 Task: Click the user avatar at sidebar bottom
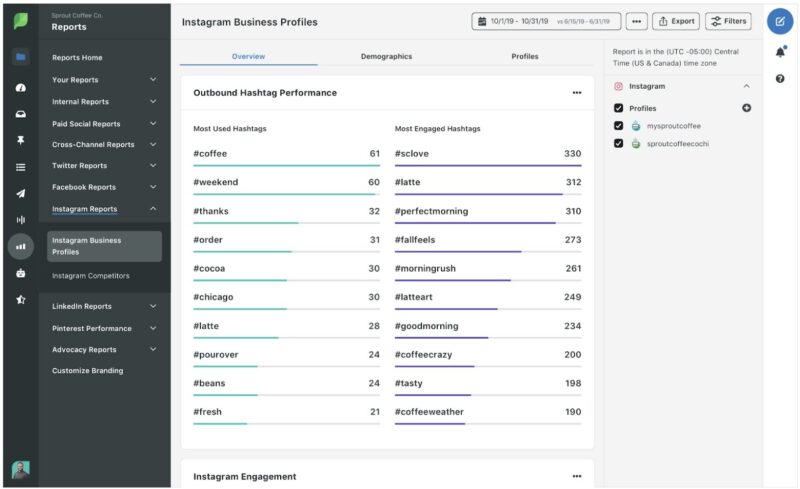click(20, 470)
